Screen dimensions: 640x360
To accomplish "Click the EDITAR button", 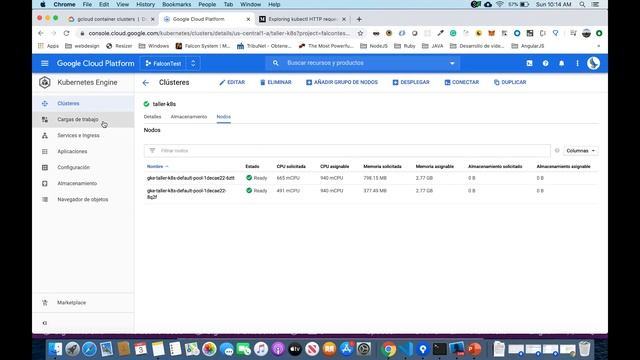I will [x=232, y=82].
